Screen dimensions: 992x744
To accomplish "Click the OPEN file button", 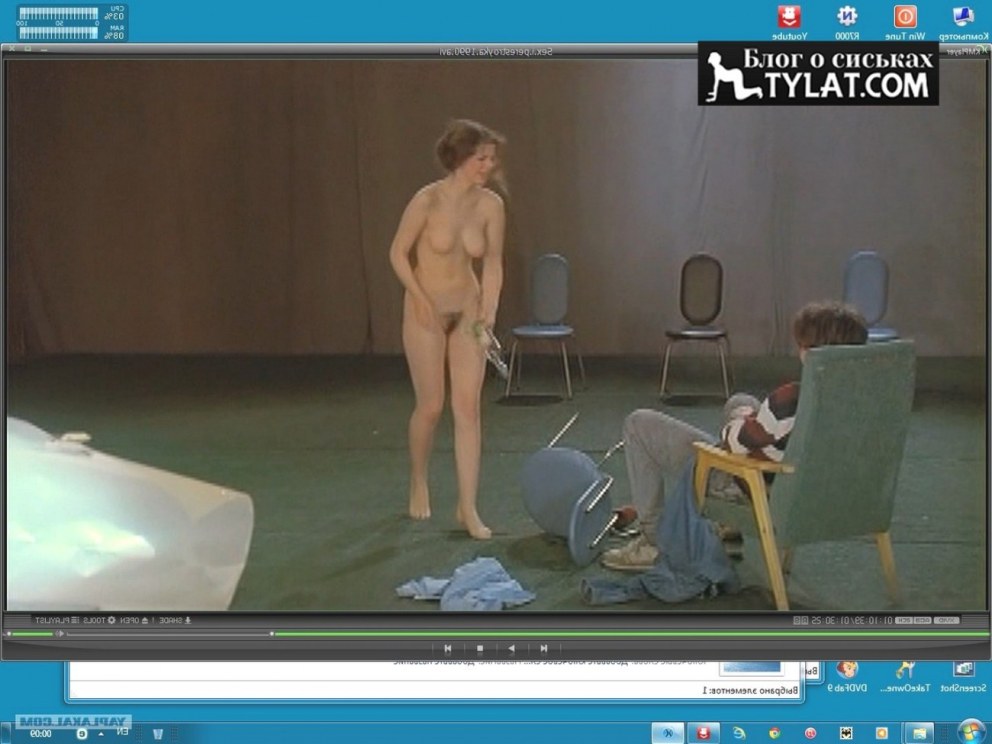I will (x=129, y=621).
